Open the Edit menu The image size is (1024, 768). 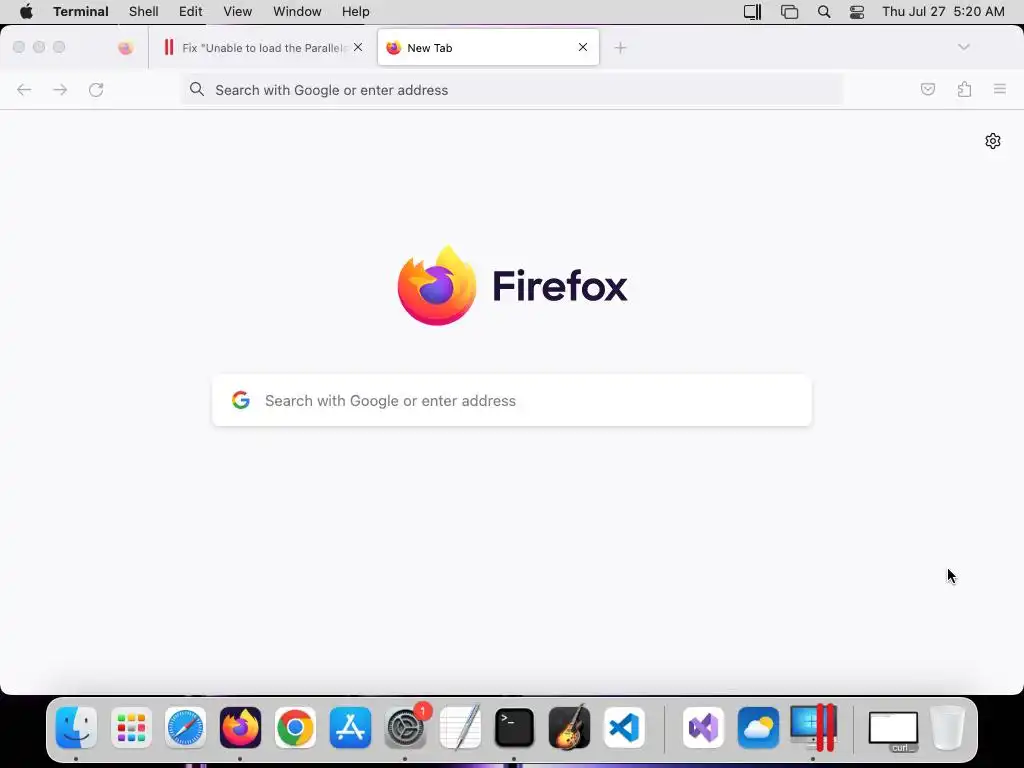(191, 12)
